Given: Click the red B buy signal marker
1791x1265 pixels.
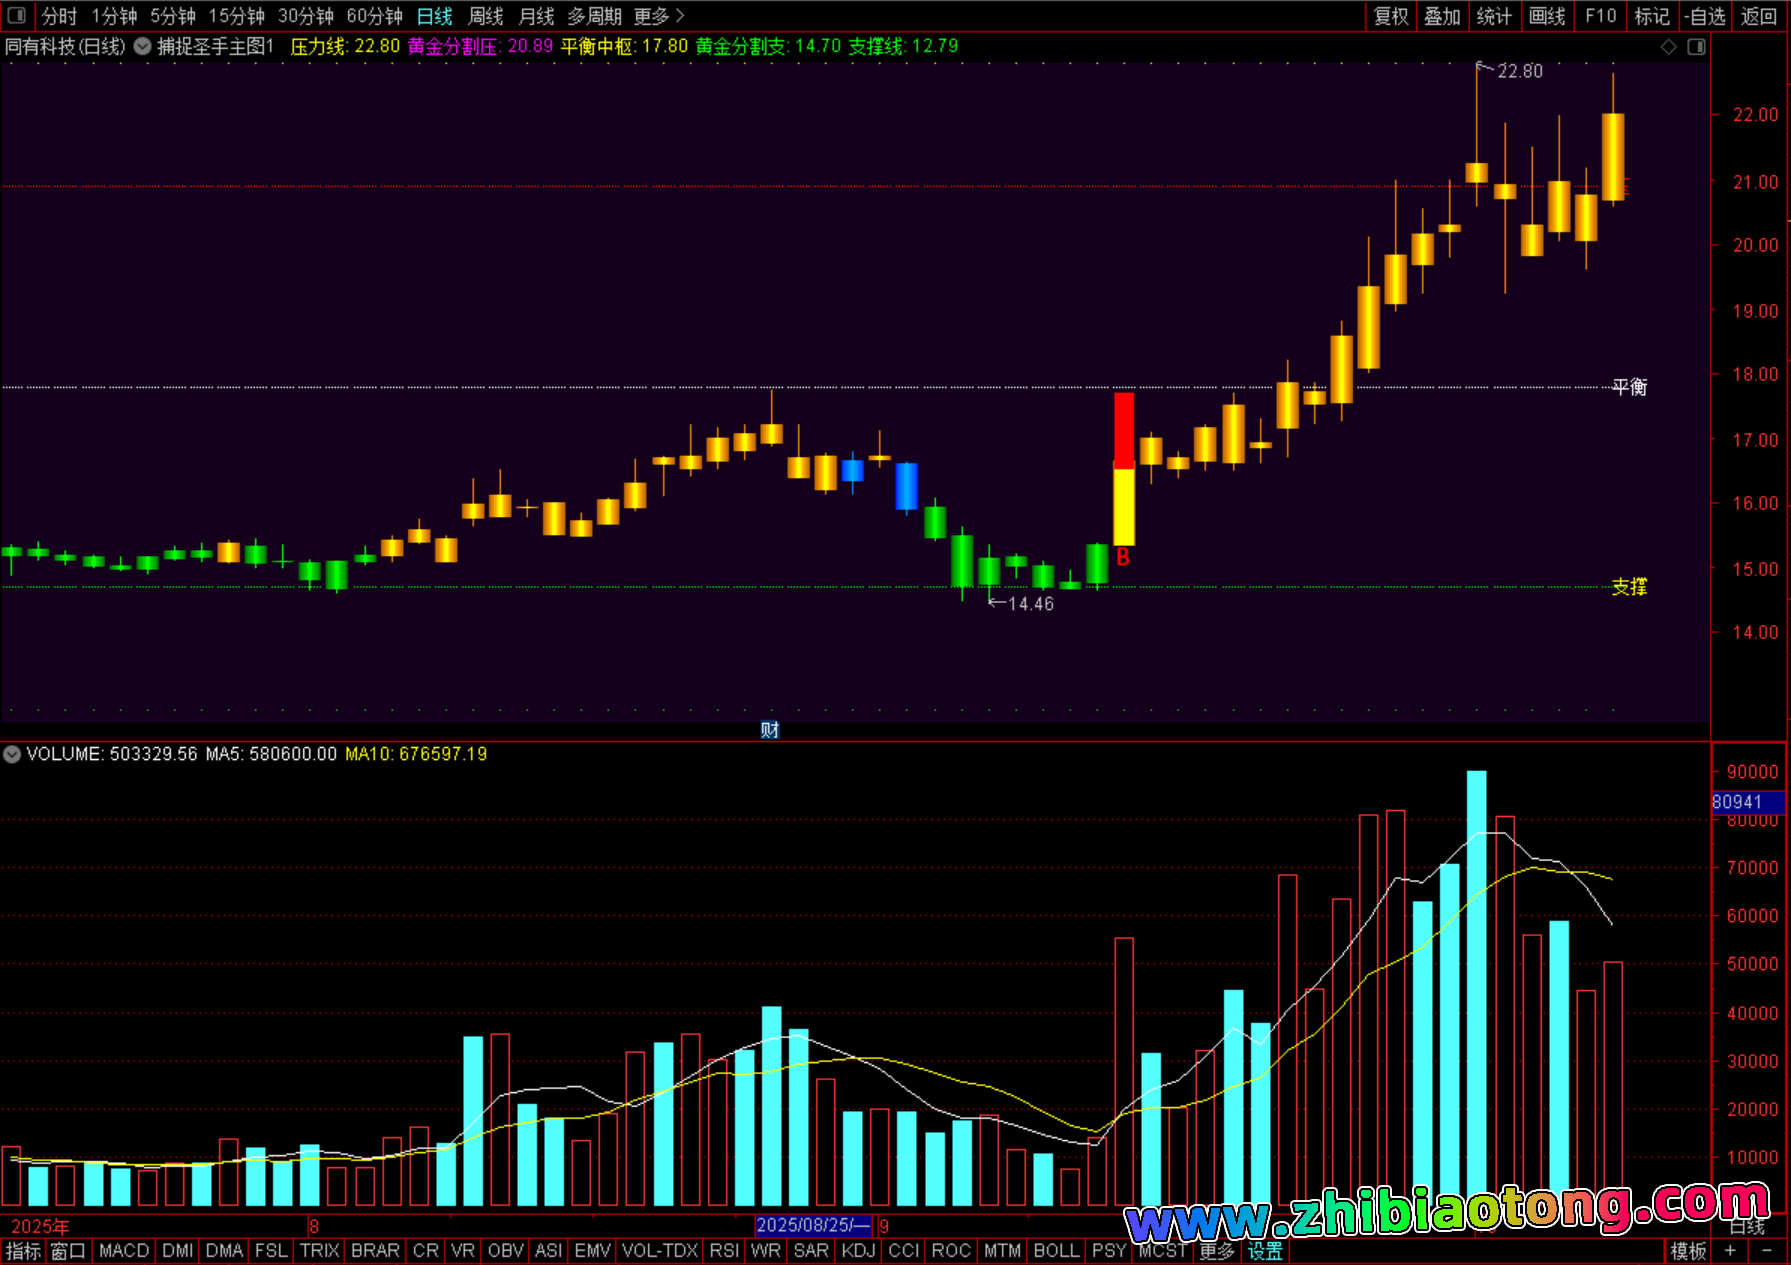Looking at the screenshot, I should click(1123, 558).
